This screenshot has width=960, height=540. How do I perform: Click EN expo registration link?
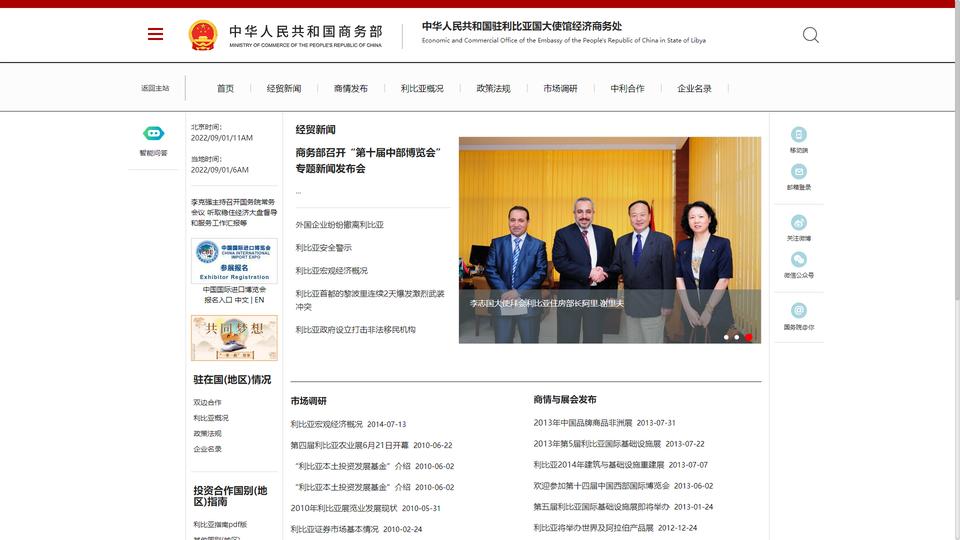click(x=260, y=300)
